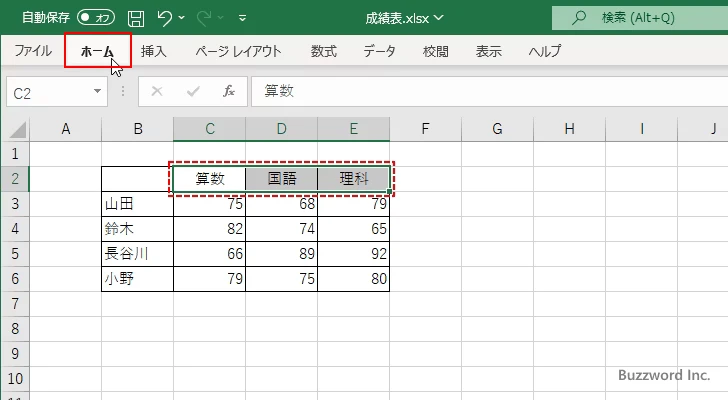
Task: Click cell containing 鈴木
Action: tap(137, 229)
